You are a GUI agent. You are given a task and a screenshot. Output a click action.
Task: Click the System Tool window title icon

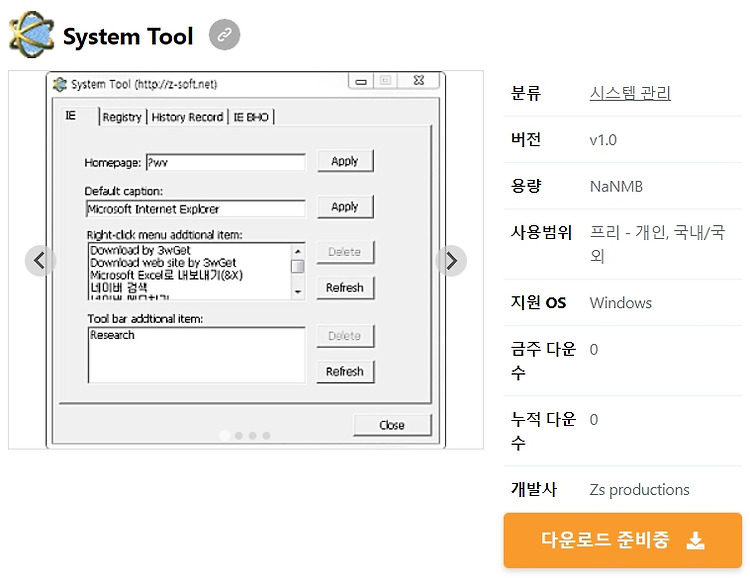[x=60, y=84]
